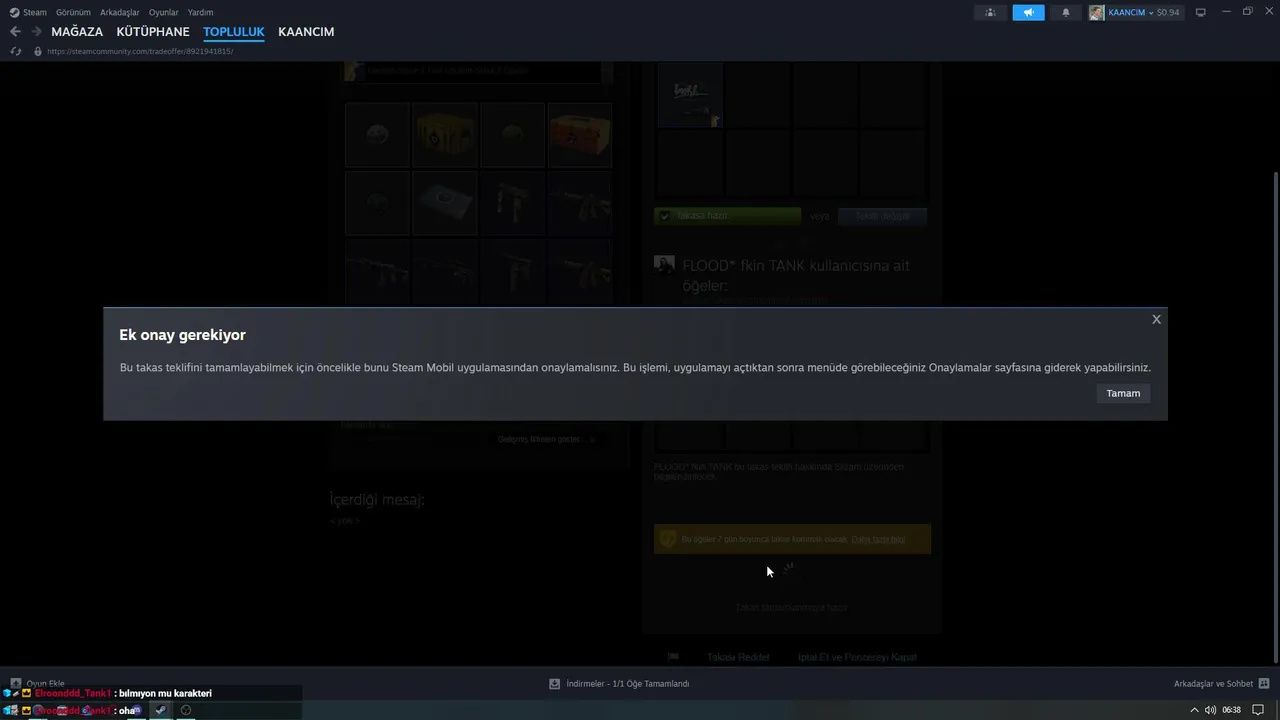The image size is (1280, 720).
Task: Click the Gelişmiş filtreleri göster toggle
Action: pyautogui.click(x=546, y=439)
